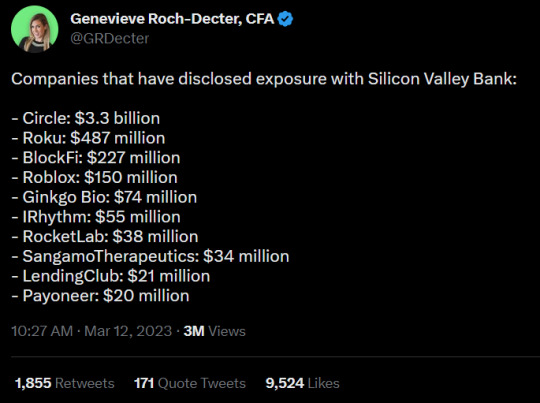Open the Mar 12, 2023 date link
540x403 pixels.
[128, 331]
